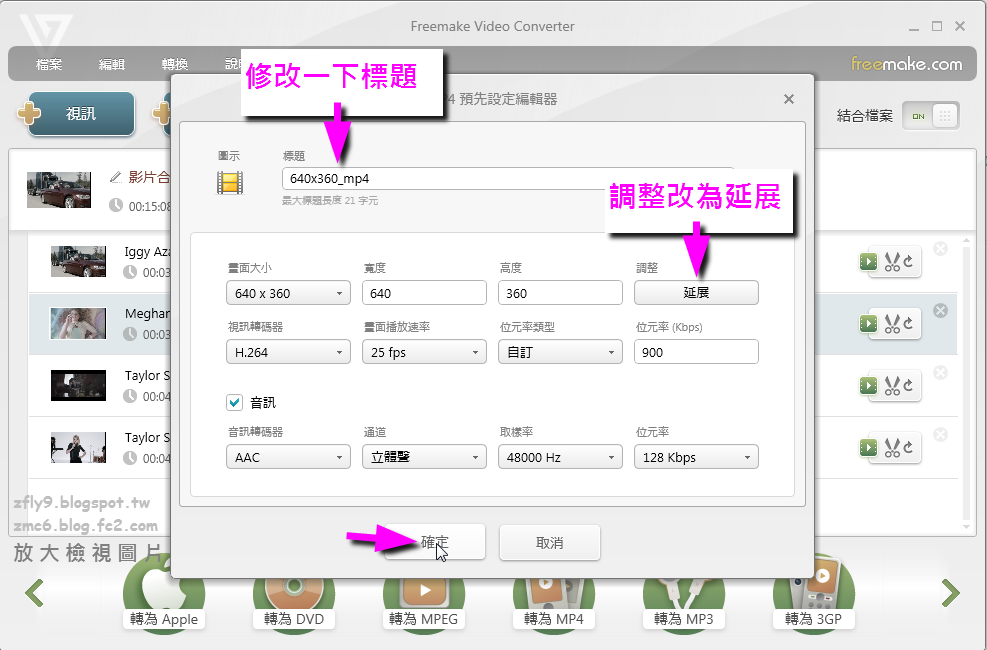Open the 畫面大小 640 x 360 dropdown
987x650 pixels.
(288, 293)
